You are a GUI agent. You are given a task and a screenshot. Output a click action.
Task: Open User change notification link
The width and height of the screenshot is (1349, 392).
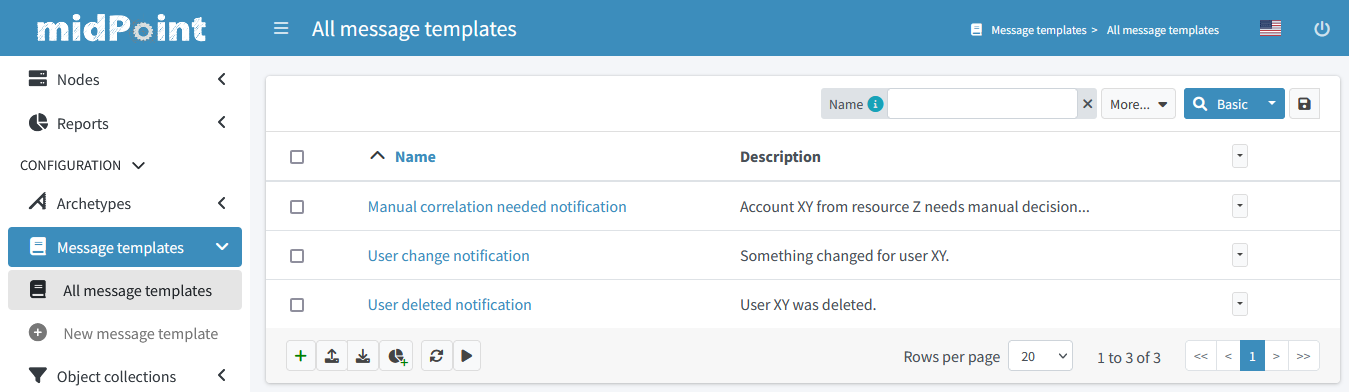point(449,256)
